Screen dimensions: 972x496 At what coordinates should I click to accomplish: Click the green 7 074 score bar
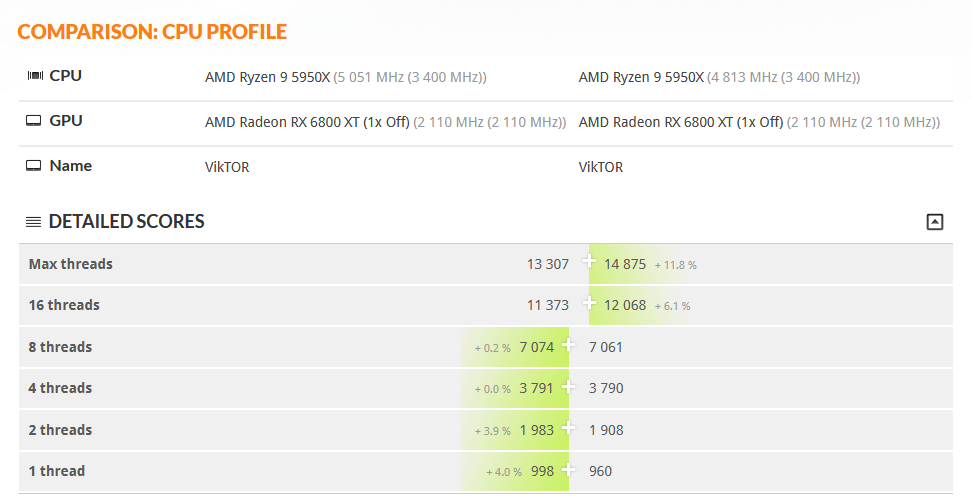pyautogui.click(x=536, y=347)
